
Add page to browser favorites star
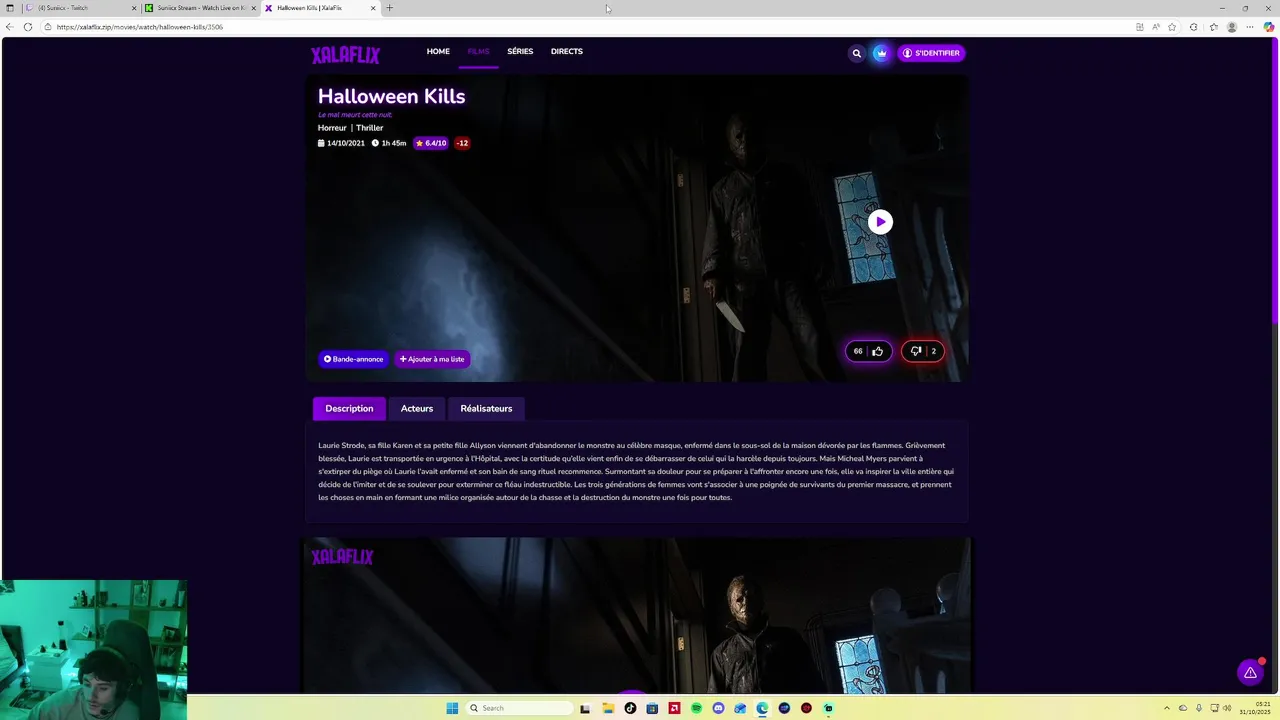tap(1174, 27)
